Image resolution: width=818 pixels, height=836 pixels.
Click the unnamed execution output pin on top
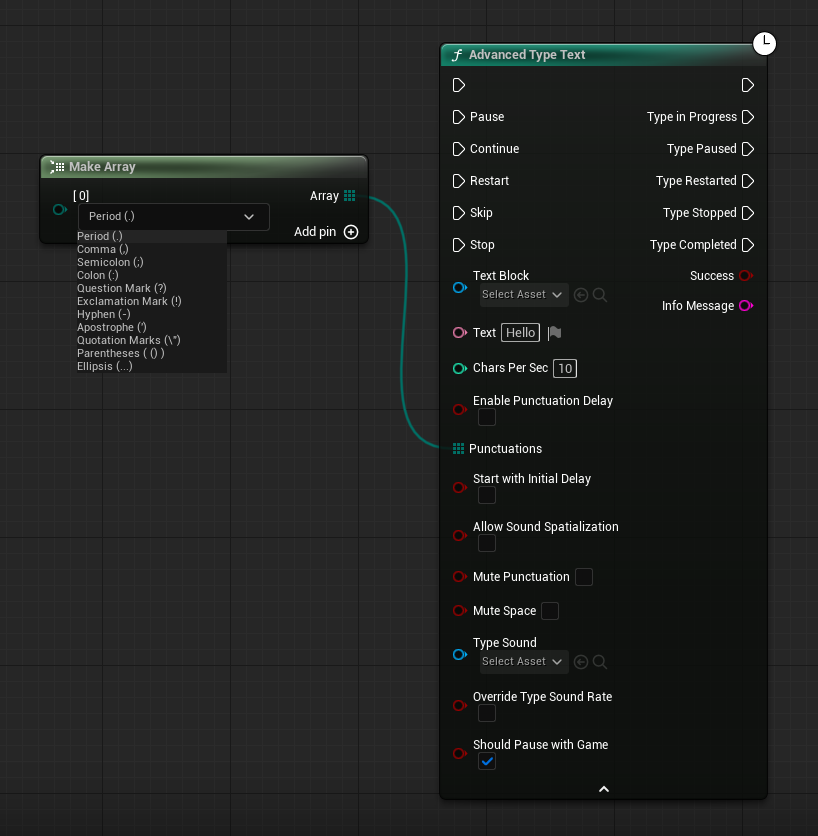point(748,85)
